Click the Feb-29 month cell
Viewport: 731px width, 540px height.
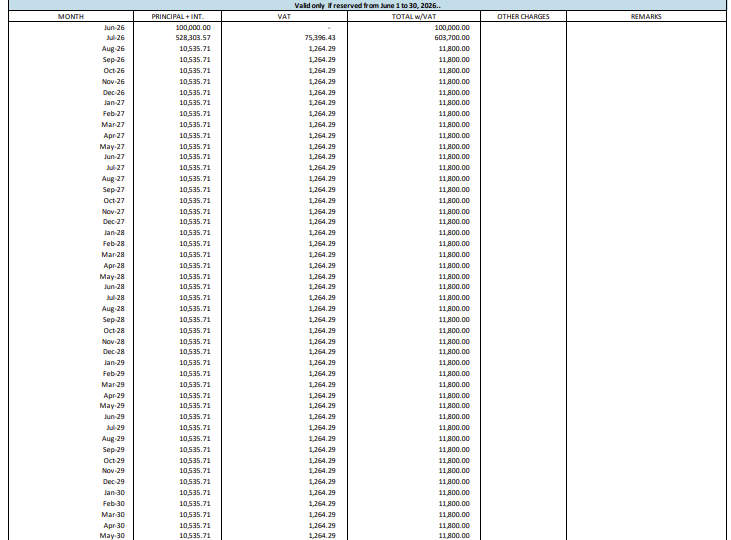(x=114, y=374)
